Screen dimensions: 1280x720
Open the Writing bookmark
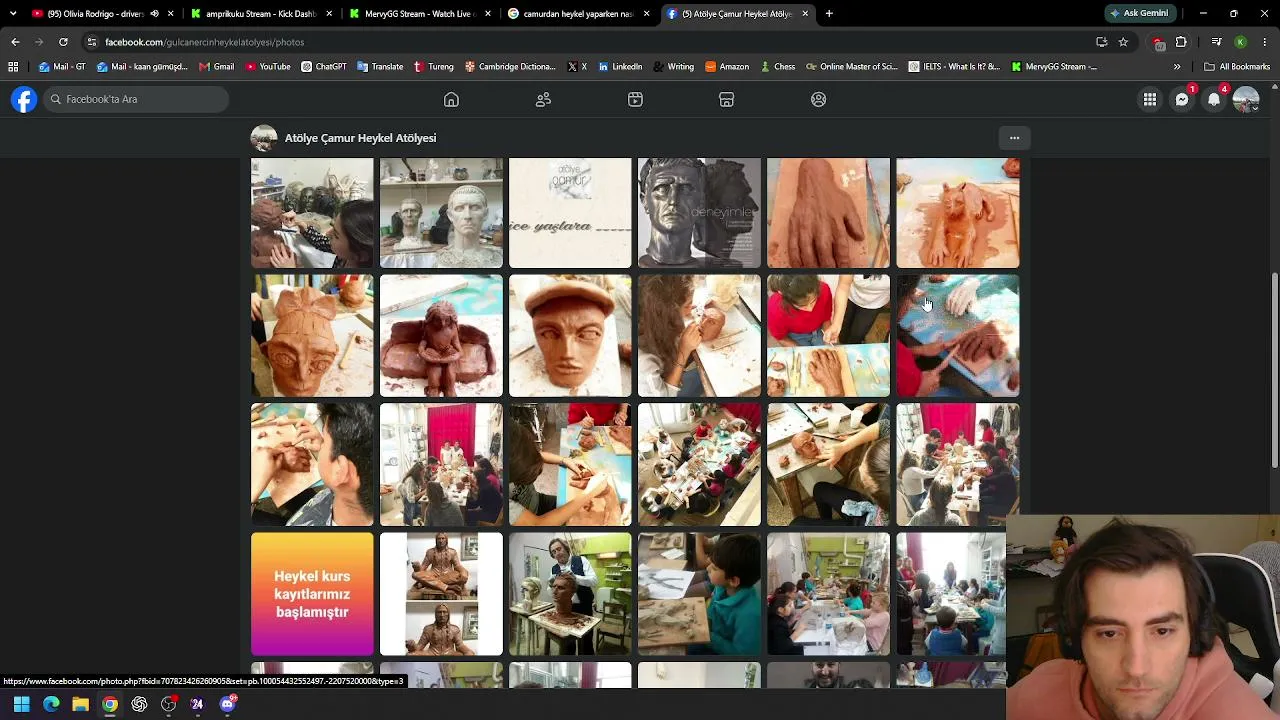point(673,67)
